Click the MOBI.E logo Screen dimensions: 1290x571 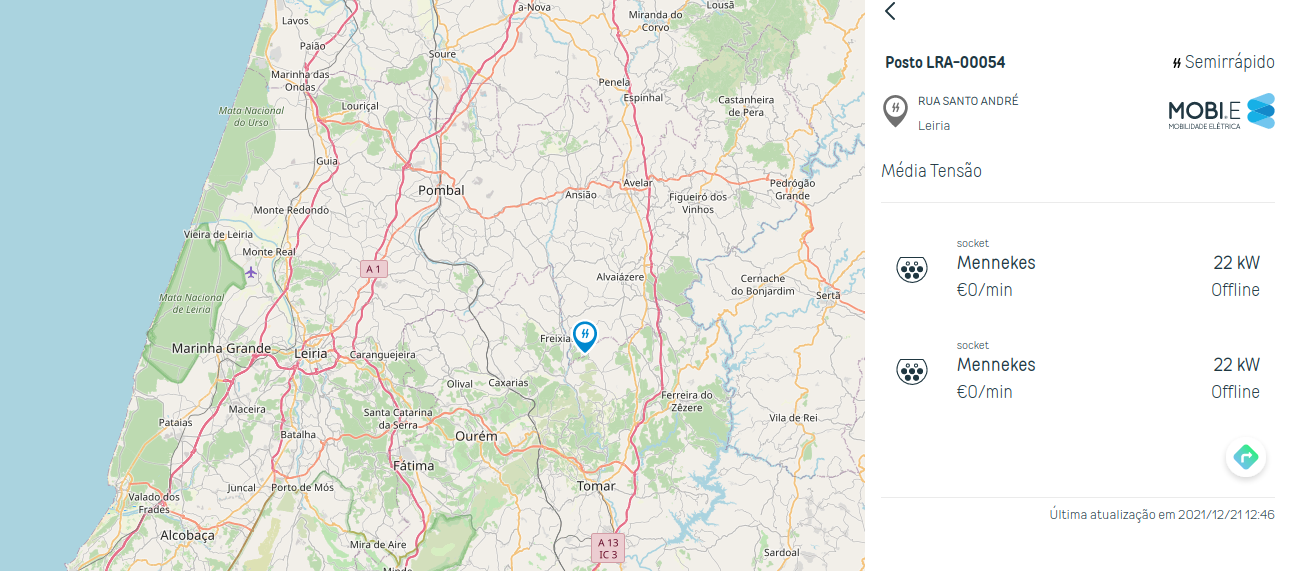click(x=1221, y=111)
